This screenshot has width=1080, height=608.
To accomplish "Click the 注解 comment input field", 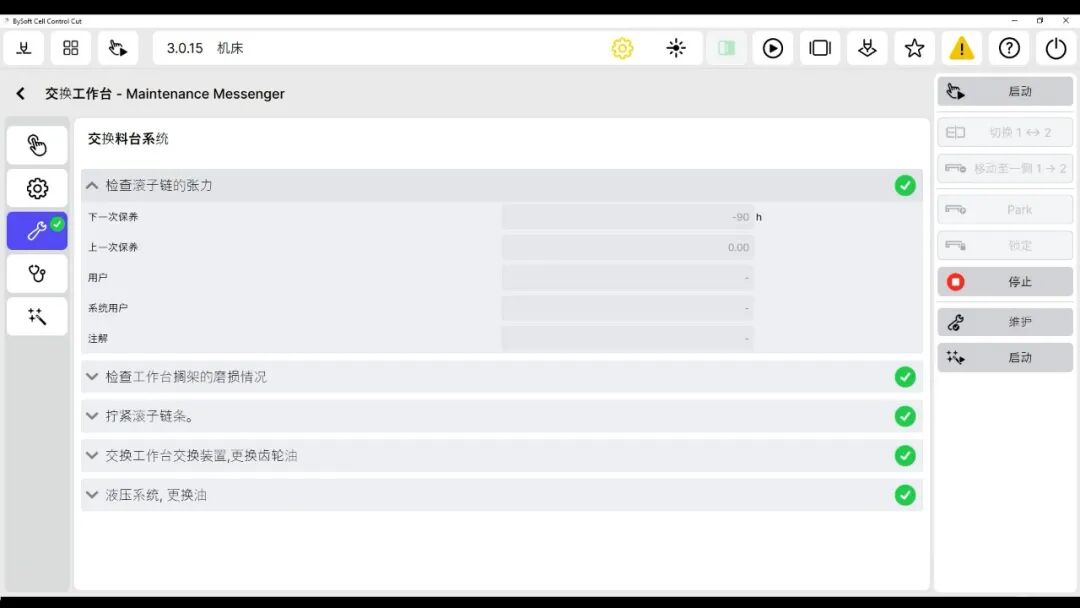I will pyautogui.click(x=627, y=339).
